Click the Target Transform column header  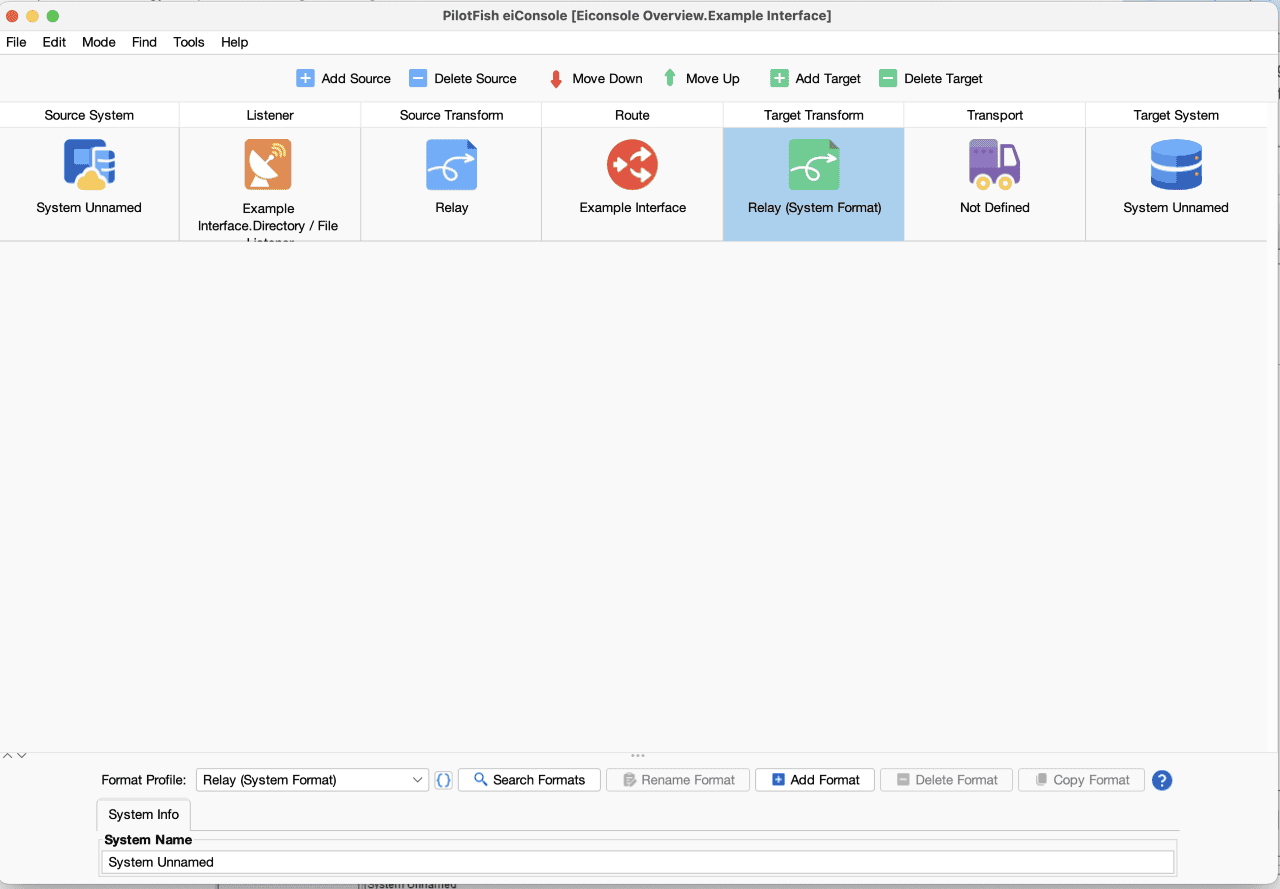(813, 115)
